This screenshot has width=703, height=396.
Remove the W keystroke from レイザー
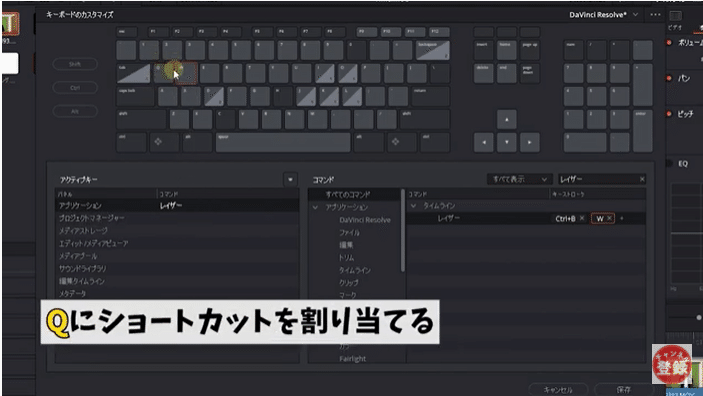coord(609,218)
